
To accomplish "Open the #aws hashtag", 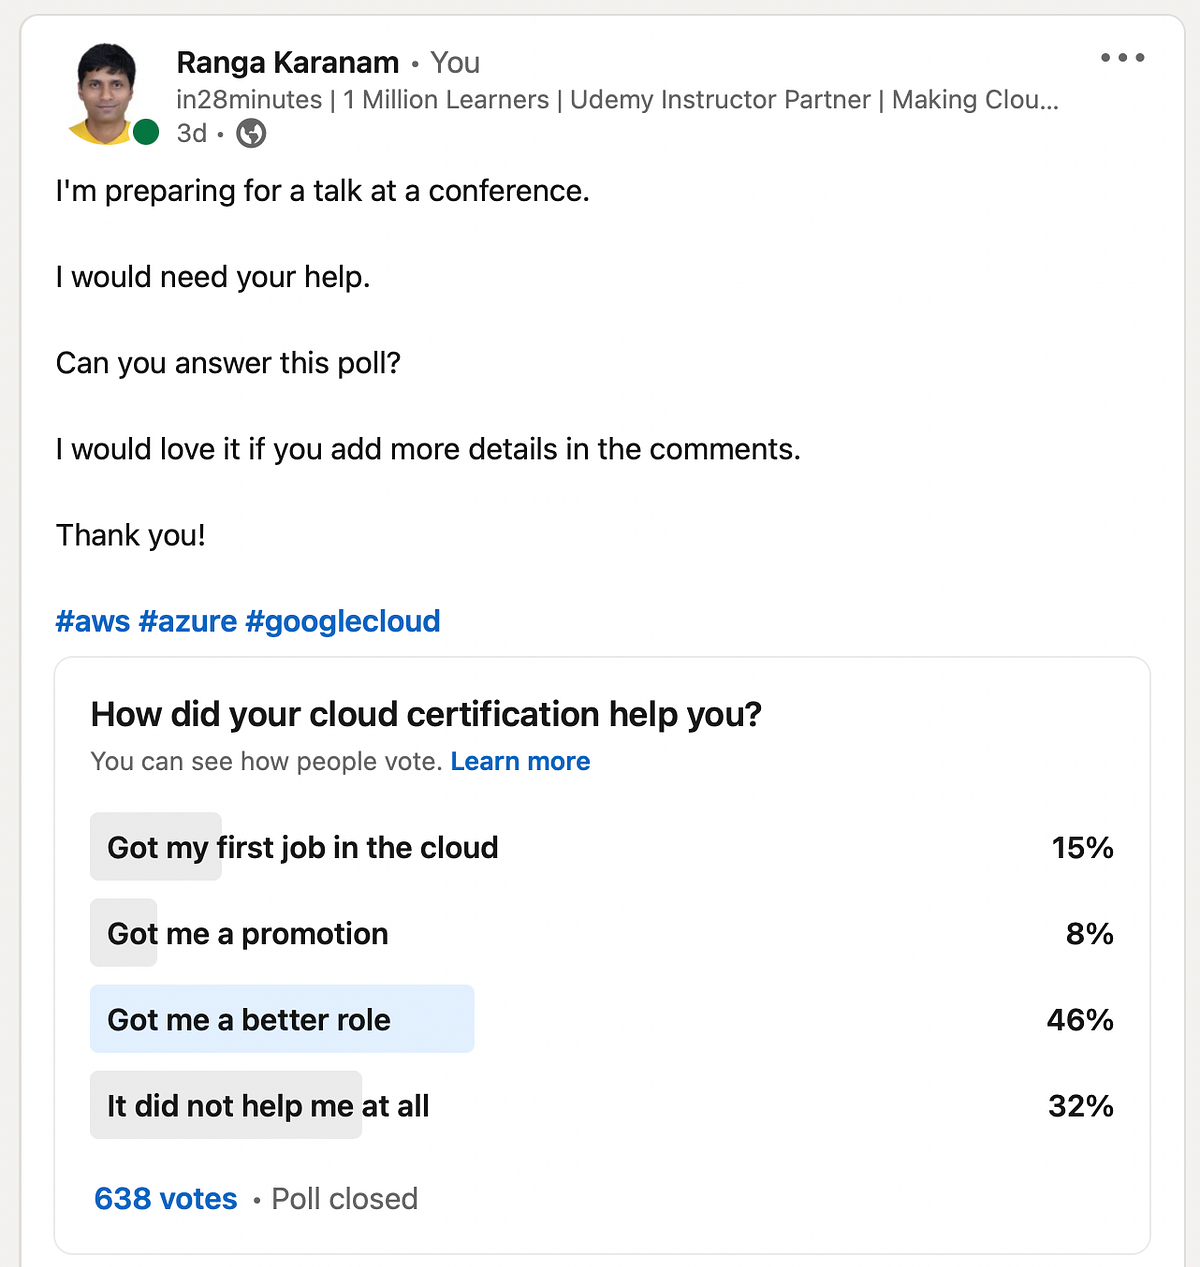I will coord(92,621).
